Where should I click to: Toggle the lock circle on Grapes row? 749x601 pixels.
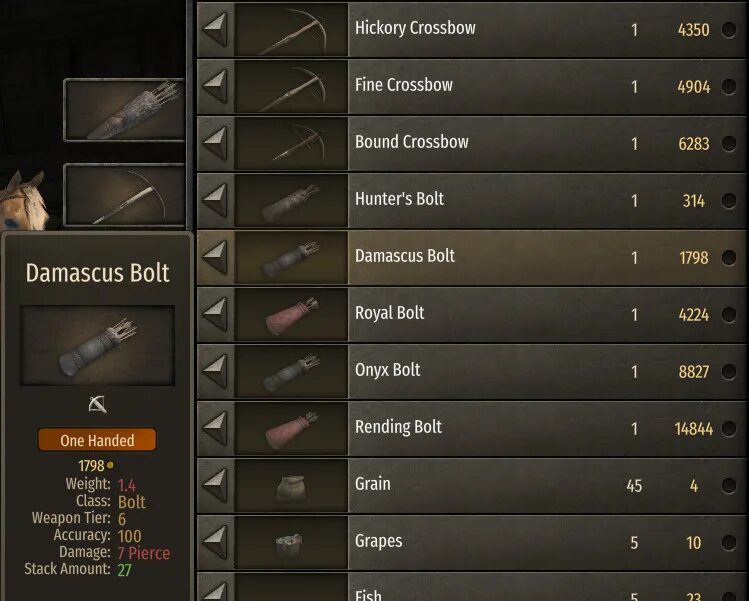click(728, 543)
